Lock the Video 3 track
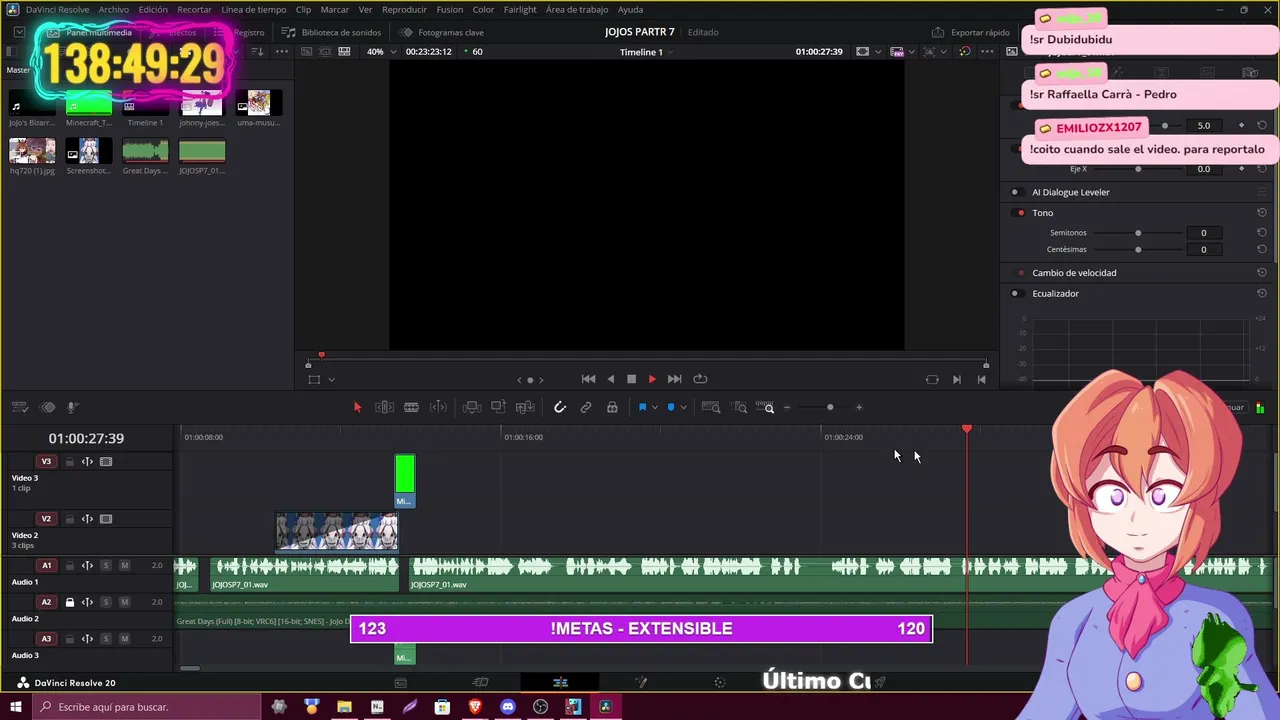This screenshot has height=720, width=1280. [70, 462]
